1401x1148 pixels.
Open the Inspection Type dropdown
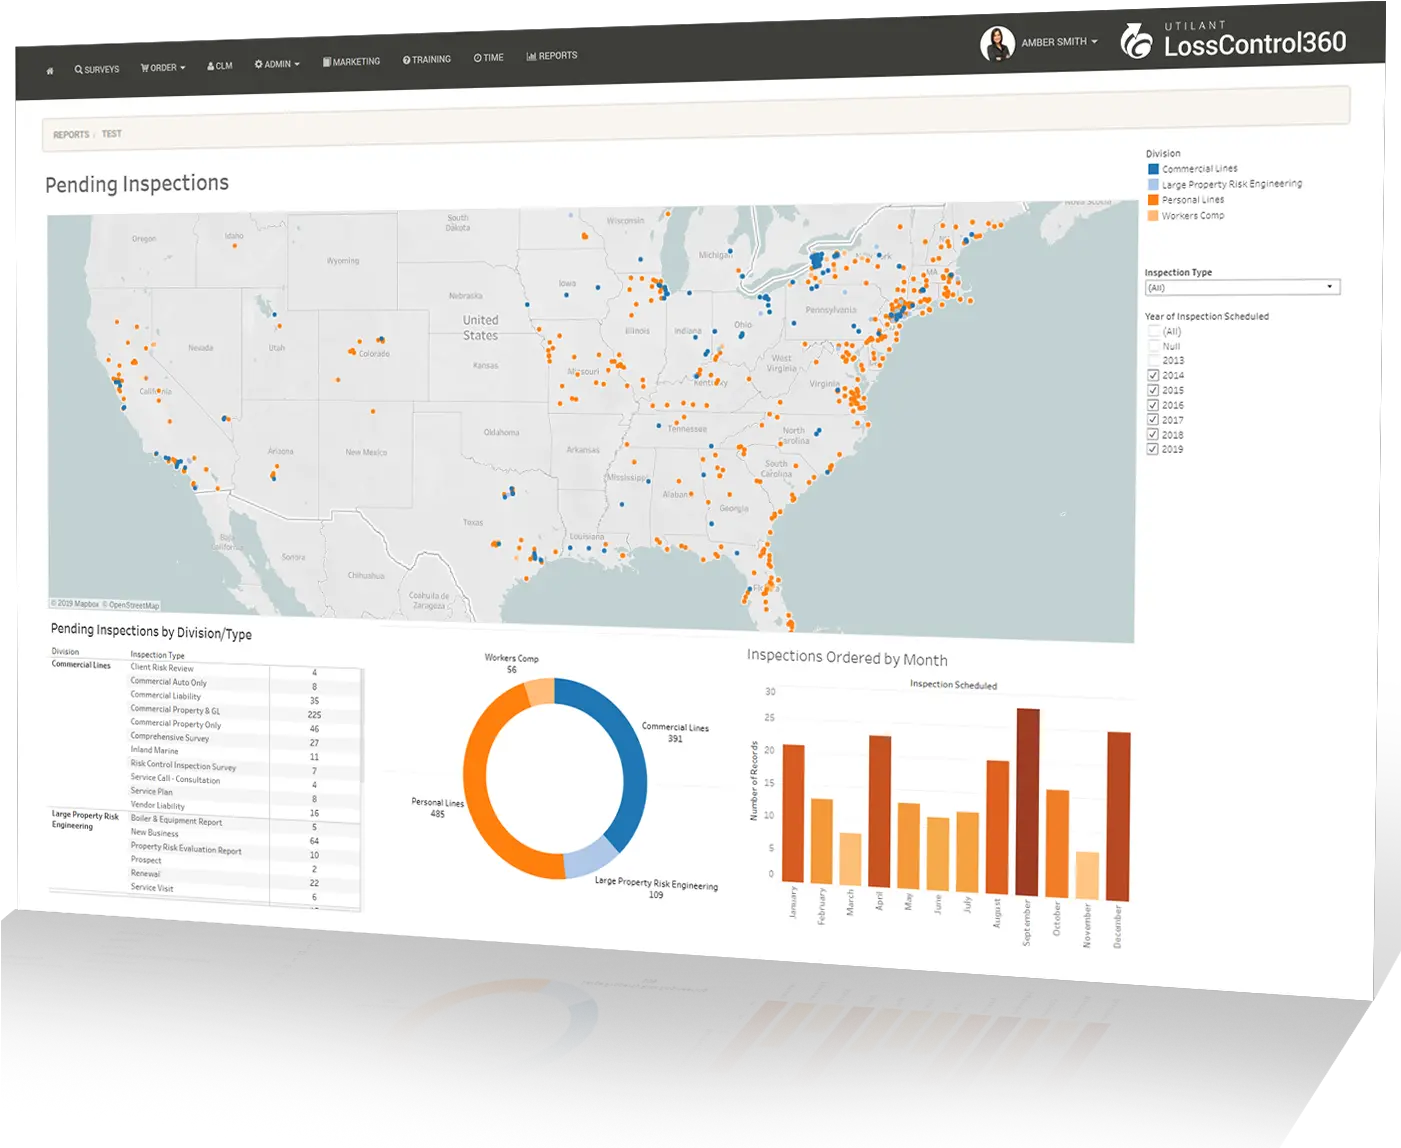(1241, 287)
